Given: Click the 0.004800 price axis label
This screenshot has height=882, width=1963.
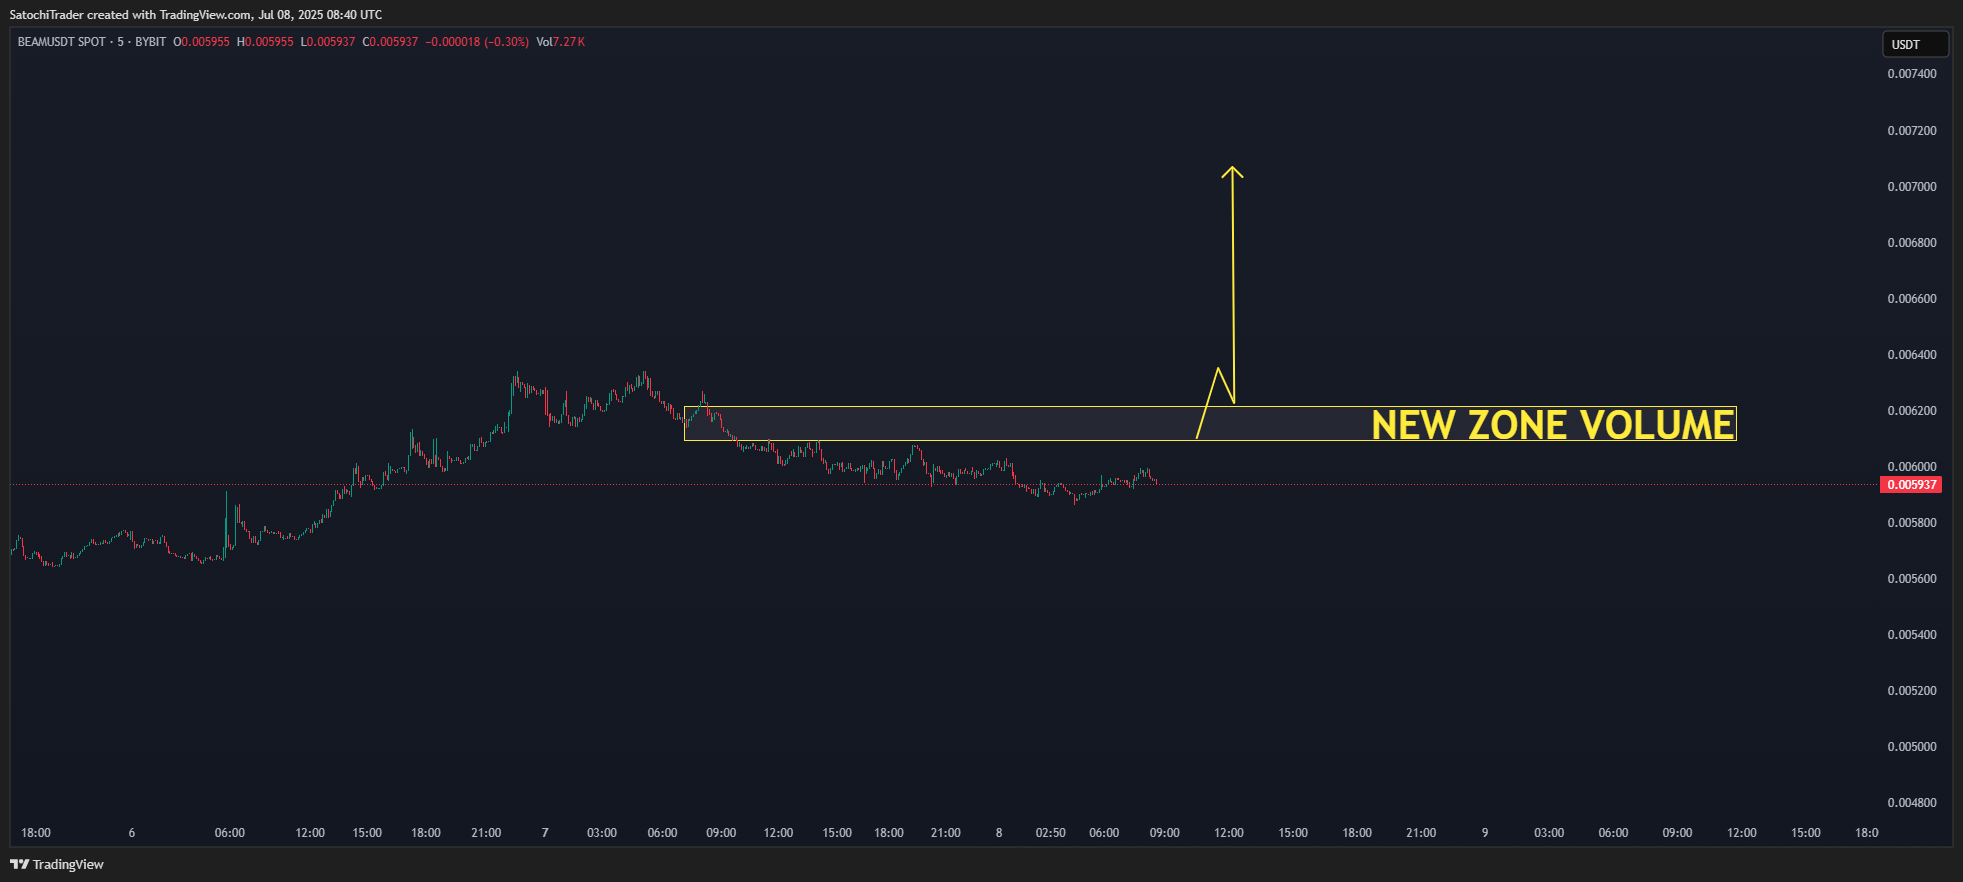Looking at the screenshot, I should [1912, 803].
